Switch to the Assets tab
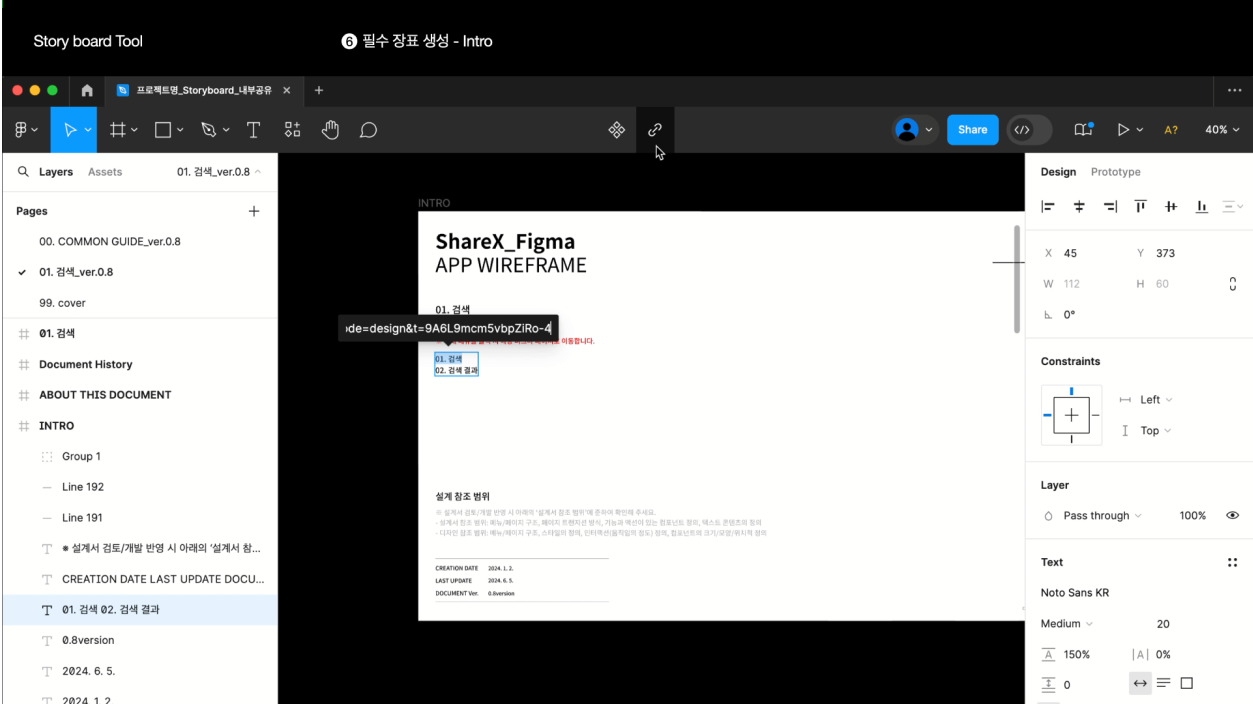 105,172
